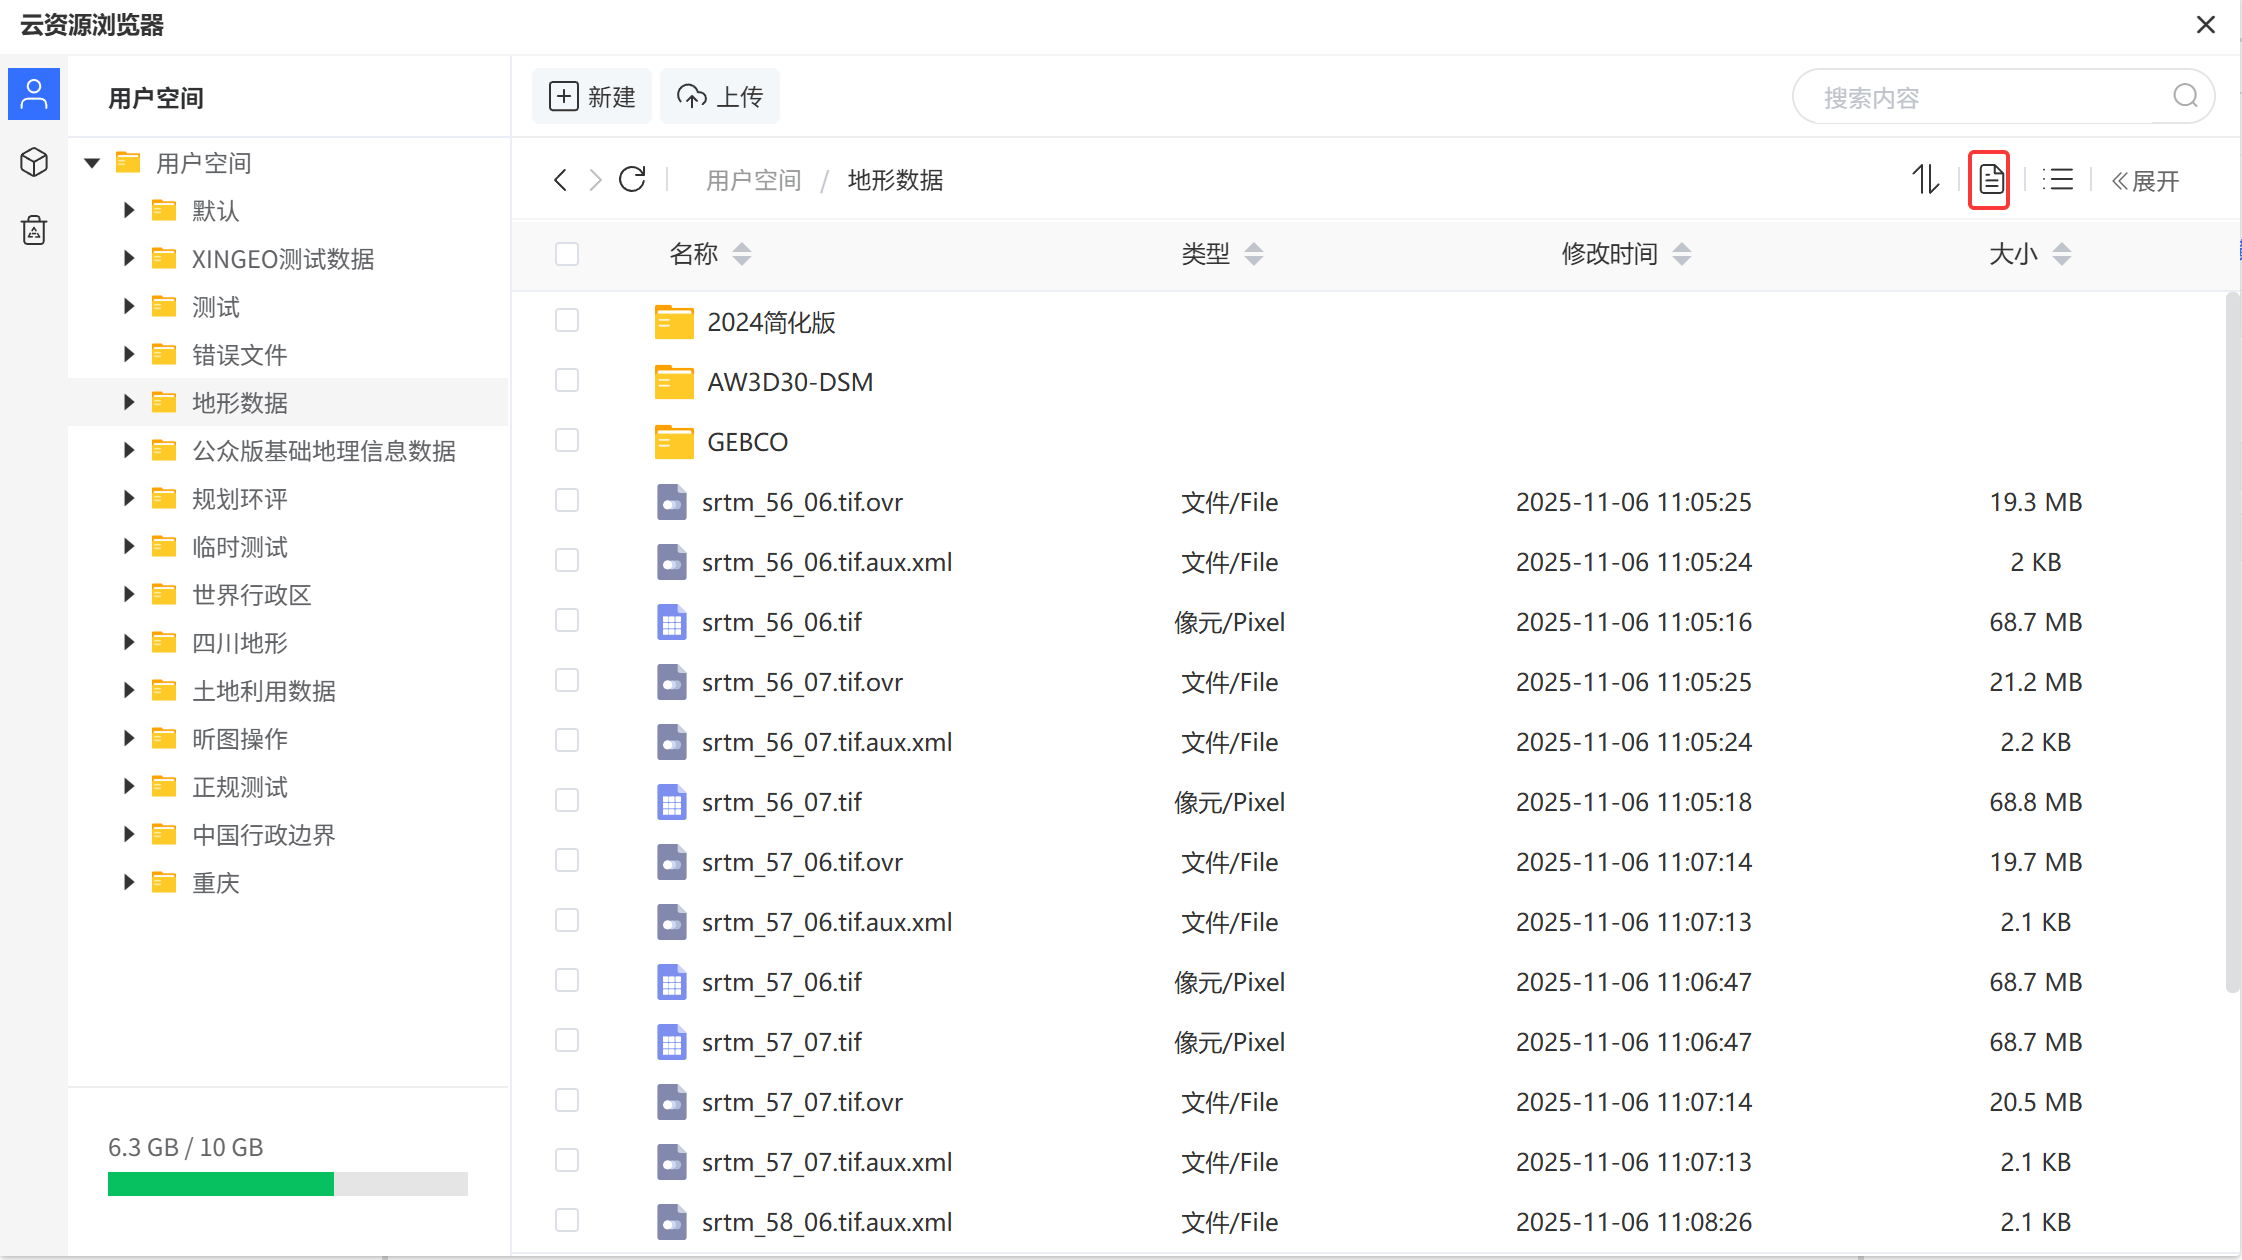Select the 用户空间 breadcrumb link
This screenshot has height=1260, width=2242.
[753, 180]
